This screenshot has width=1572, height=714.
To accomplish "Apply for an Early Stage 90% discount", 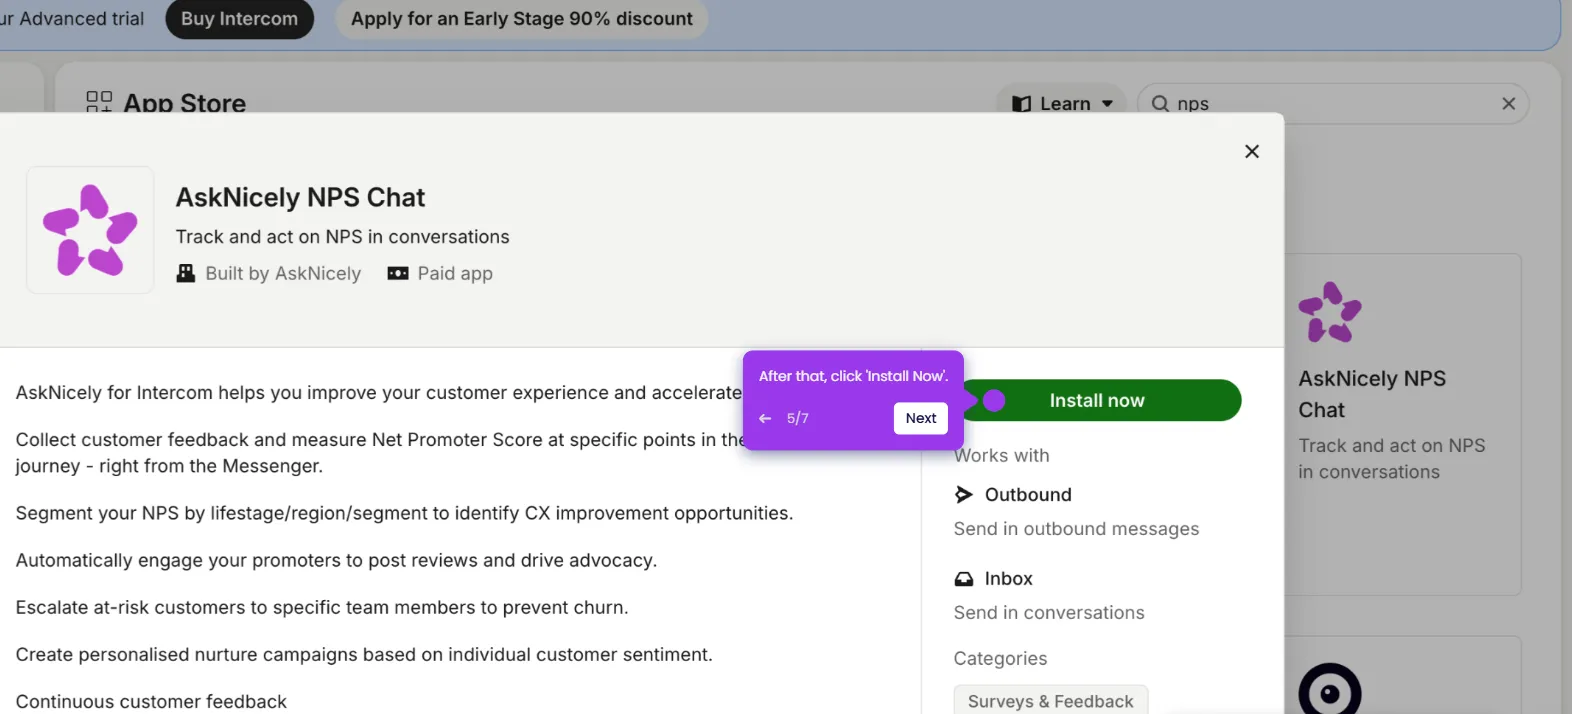I will [521, 19].
